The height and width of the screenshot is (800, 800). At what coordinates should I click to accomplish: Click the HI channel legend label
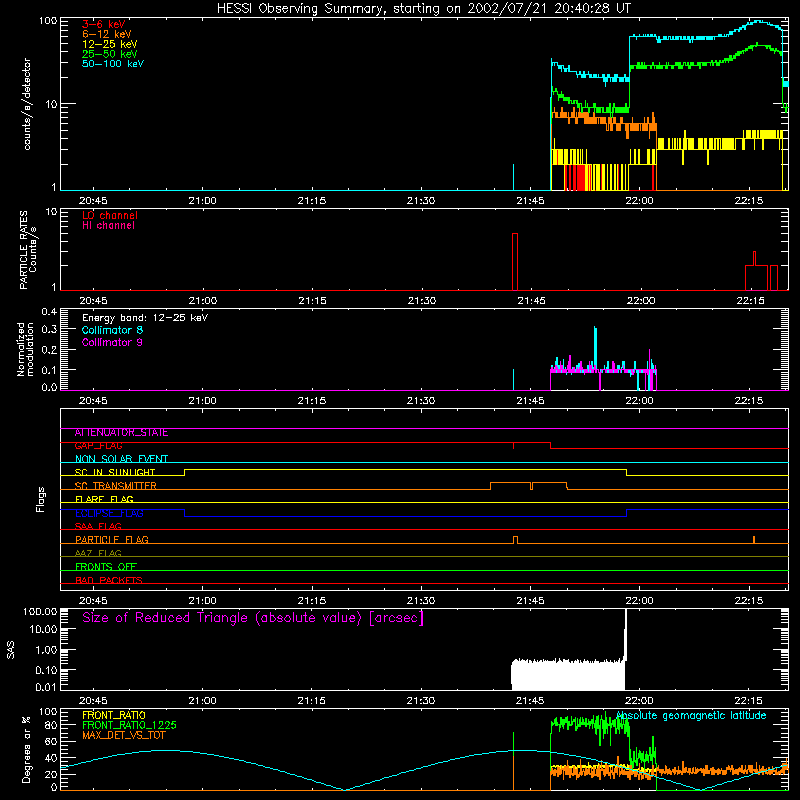(108, 226)
